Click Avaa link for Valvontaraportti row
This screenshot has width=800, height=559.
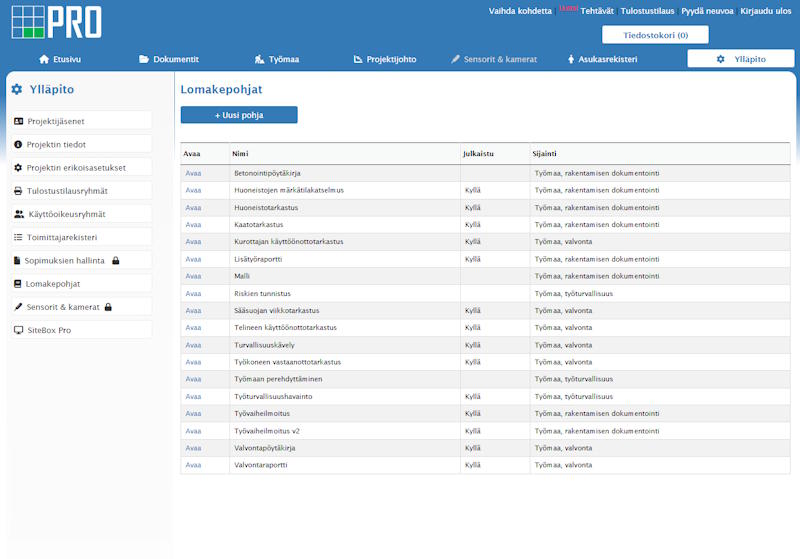coord(193,465)
